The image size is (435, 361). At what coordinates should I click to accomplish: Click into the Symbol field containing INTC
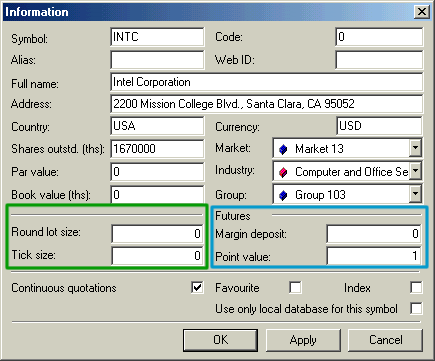point(157,37)
